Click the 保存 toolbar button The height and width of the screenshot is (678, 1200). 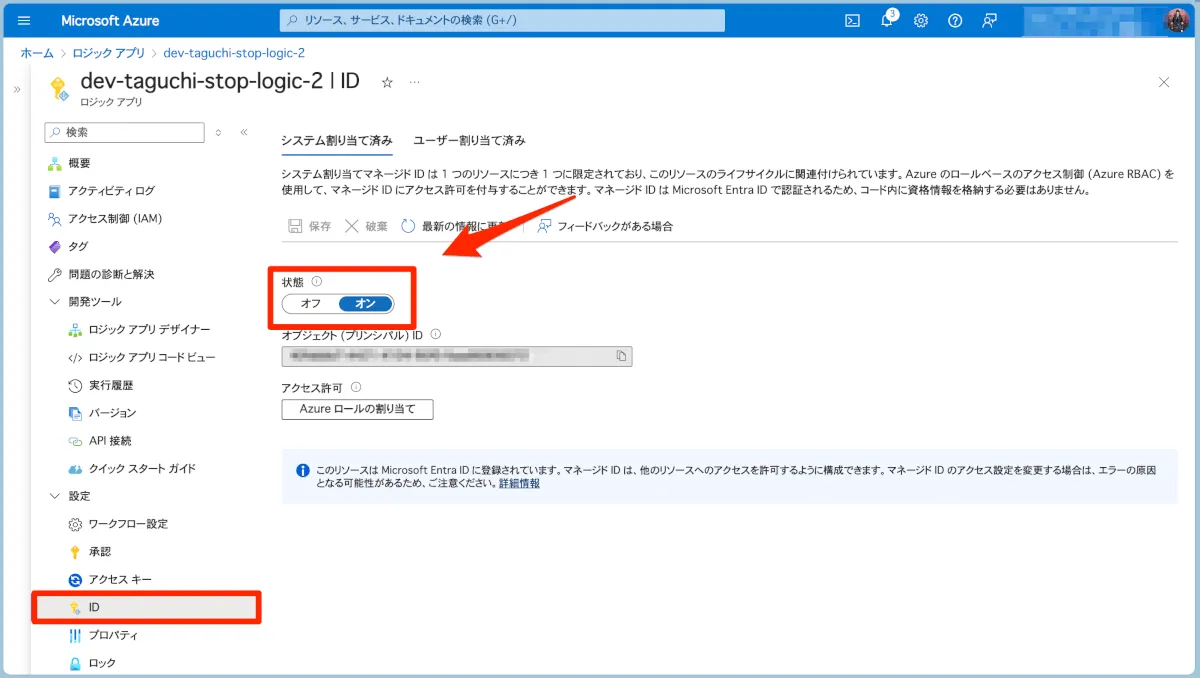pyautogui.click(x=309, y=226)
